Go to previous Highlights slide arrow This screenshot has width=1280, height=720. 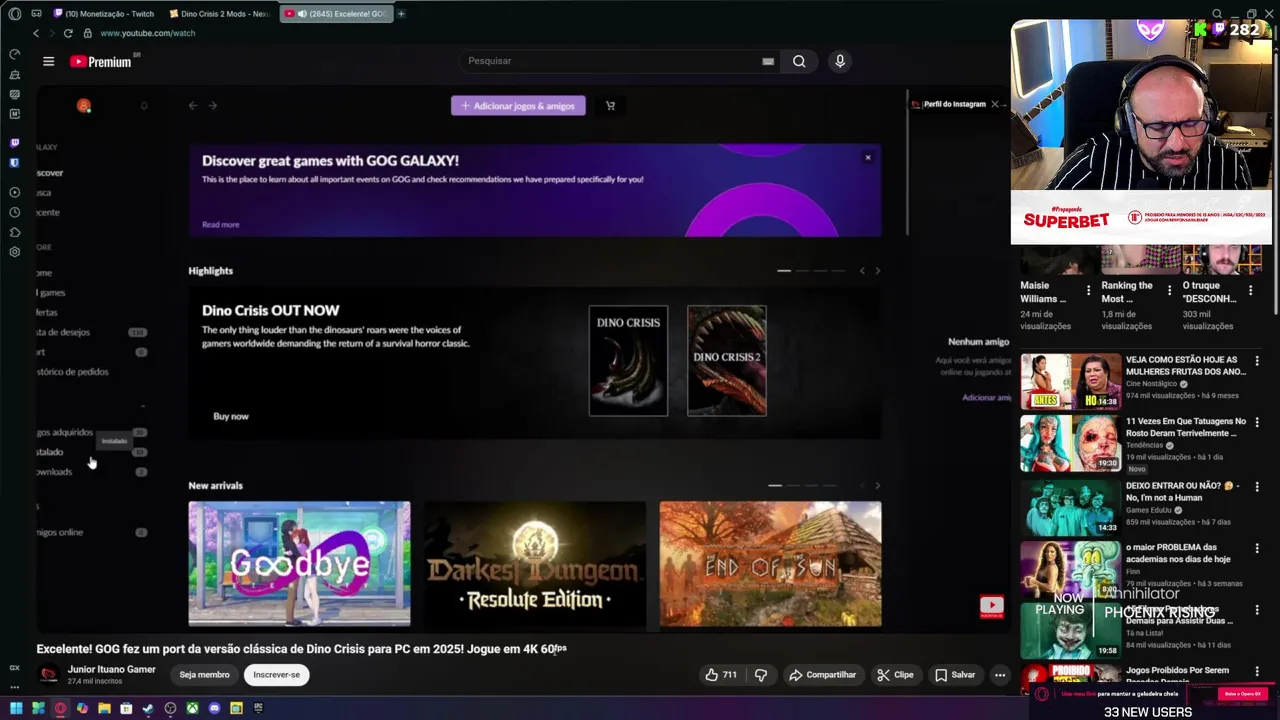click(x=862, y=271)
